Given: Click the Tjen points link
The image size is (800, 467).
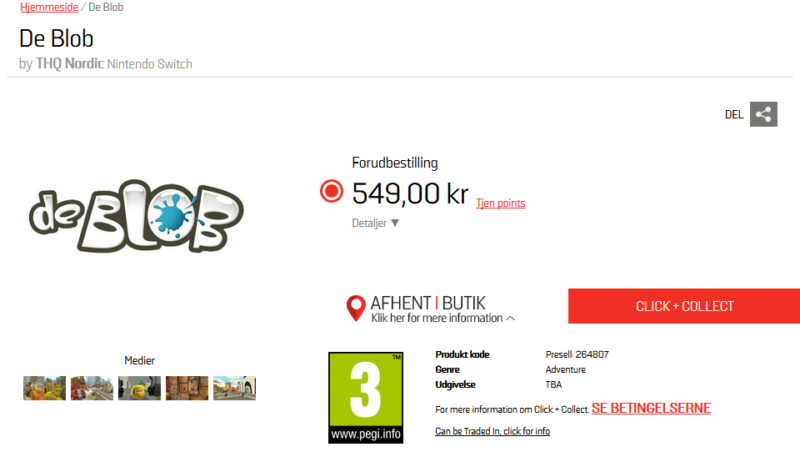Looking at the screenshot, I should [501, 203].
